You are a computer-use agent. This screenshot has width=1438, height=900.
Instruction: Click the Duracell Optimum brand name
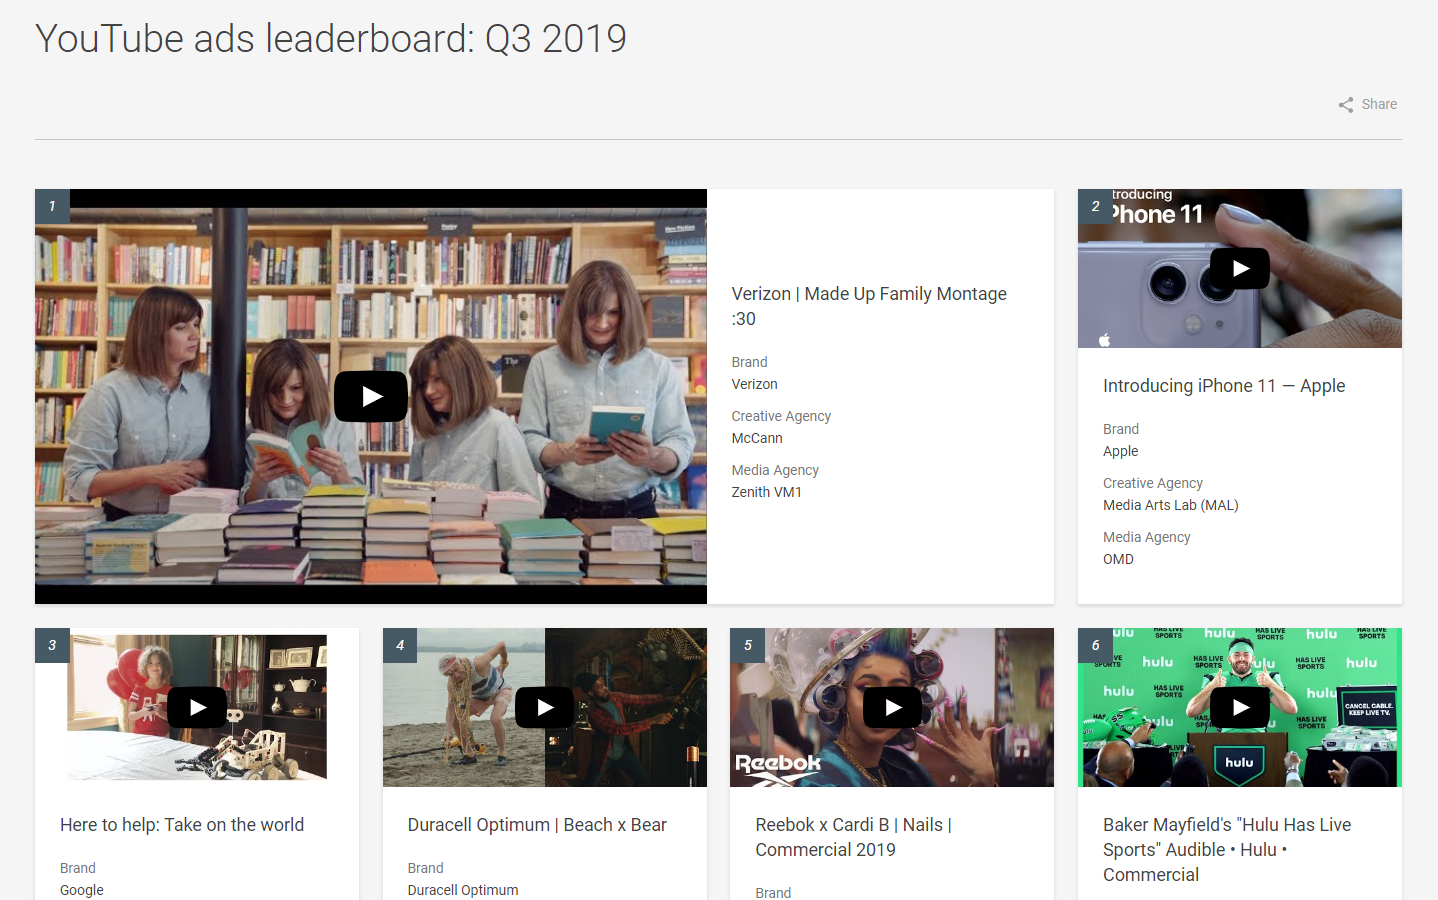463,890
